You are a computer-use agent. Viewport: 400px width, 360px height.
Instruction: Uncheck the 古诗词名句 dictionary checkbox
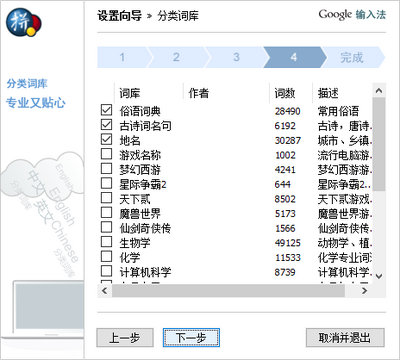(106, 124)
